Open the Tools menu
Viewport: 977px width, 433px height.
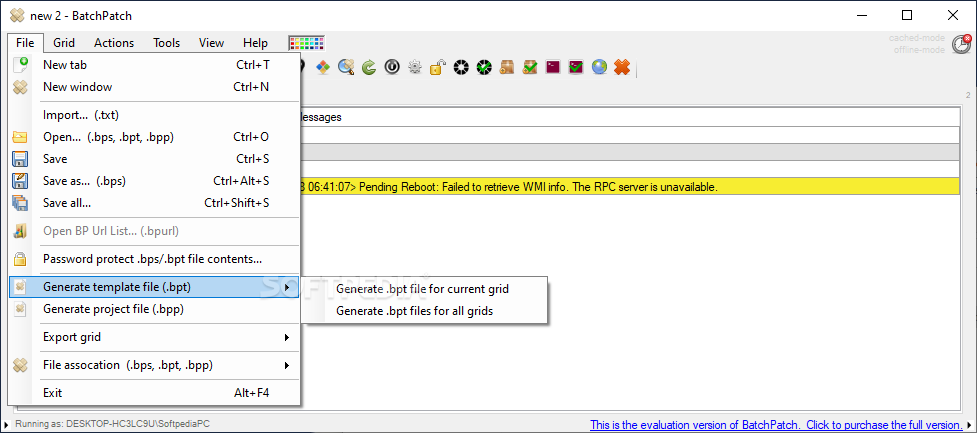point(167,43)
